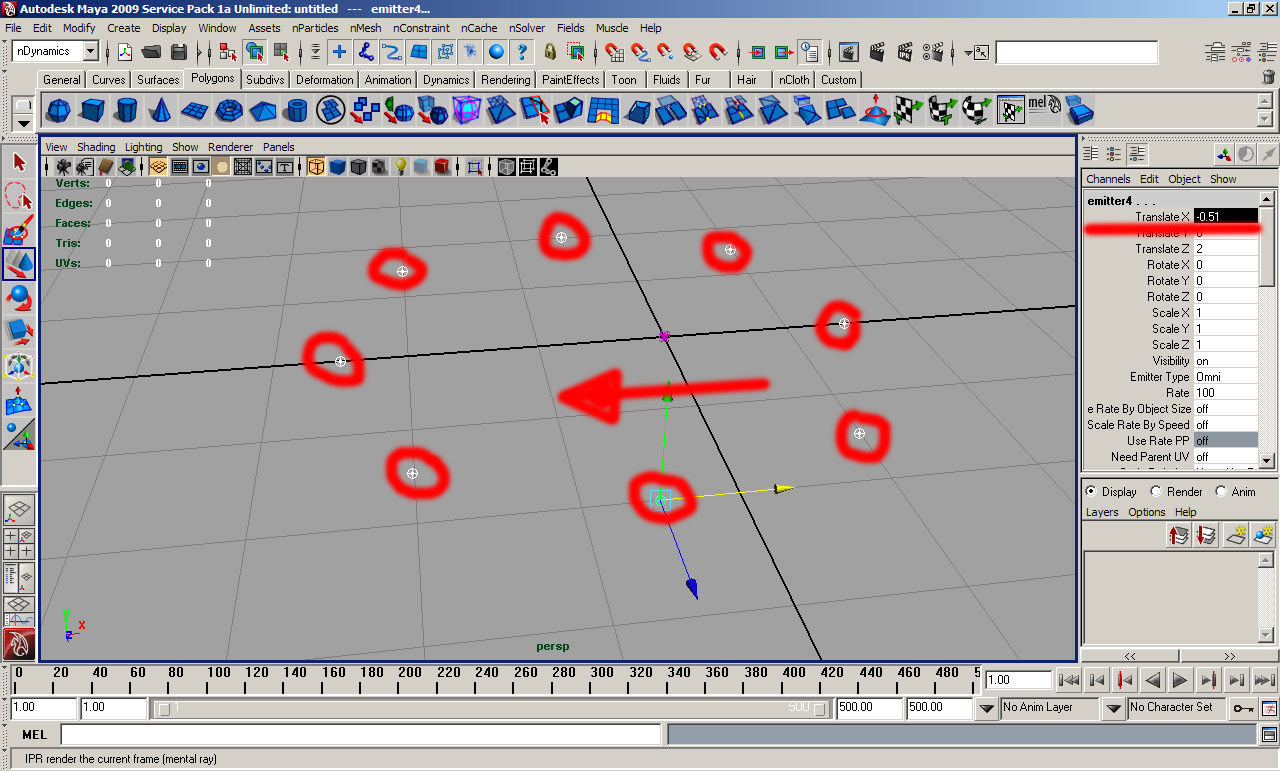The image size is (1280, 771).
Task: Open the auto keyframe key icon
Action: click(1242, 708)
